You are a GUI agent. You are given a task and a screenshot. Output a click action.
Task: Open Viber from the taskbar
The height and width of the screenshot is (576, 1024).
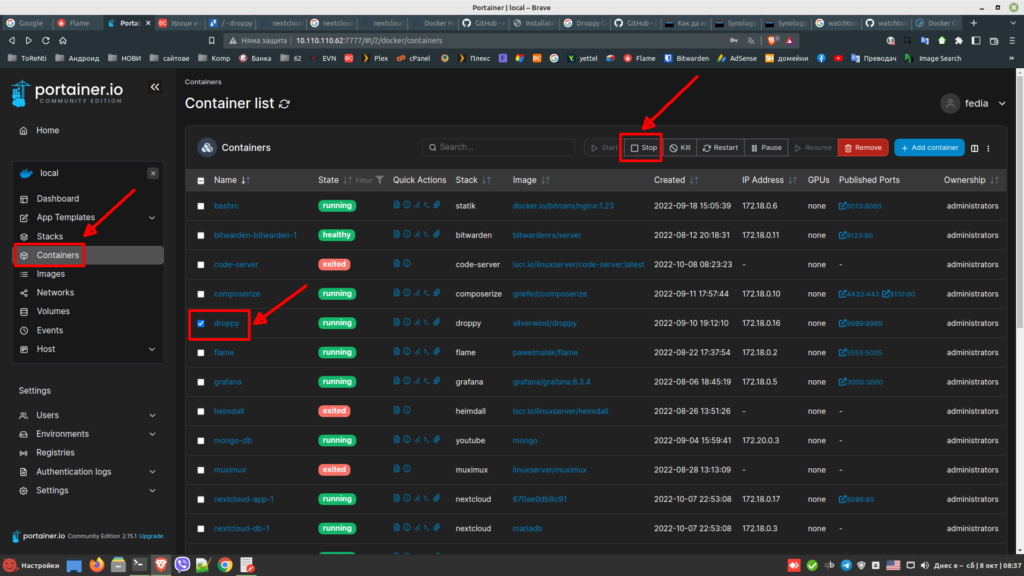[182, 565]
